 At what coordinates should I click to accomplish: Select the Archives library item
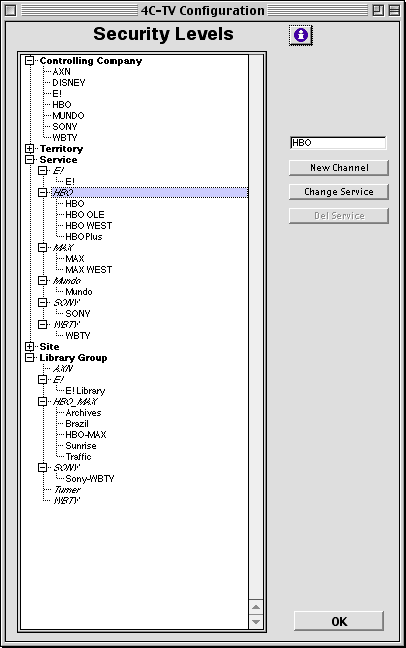(x=83, y=412)
